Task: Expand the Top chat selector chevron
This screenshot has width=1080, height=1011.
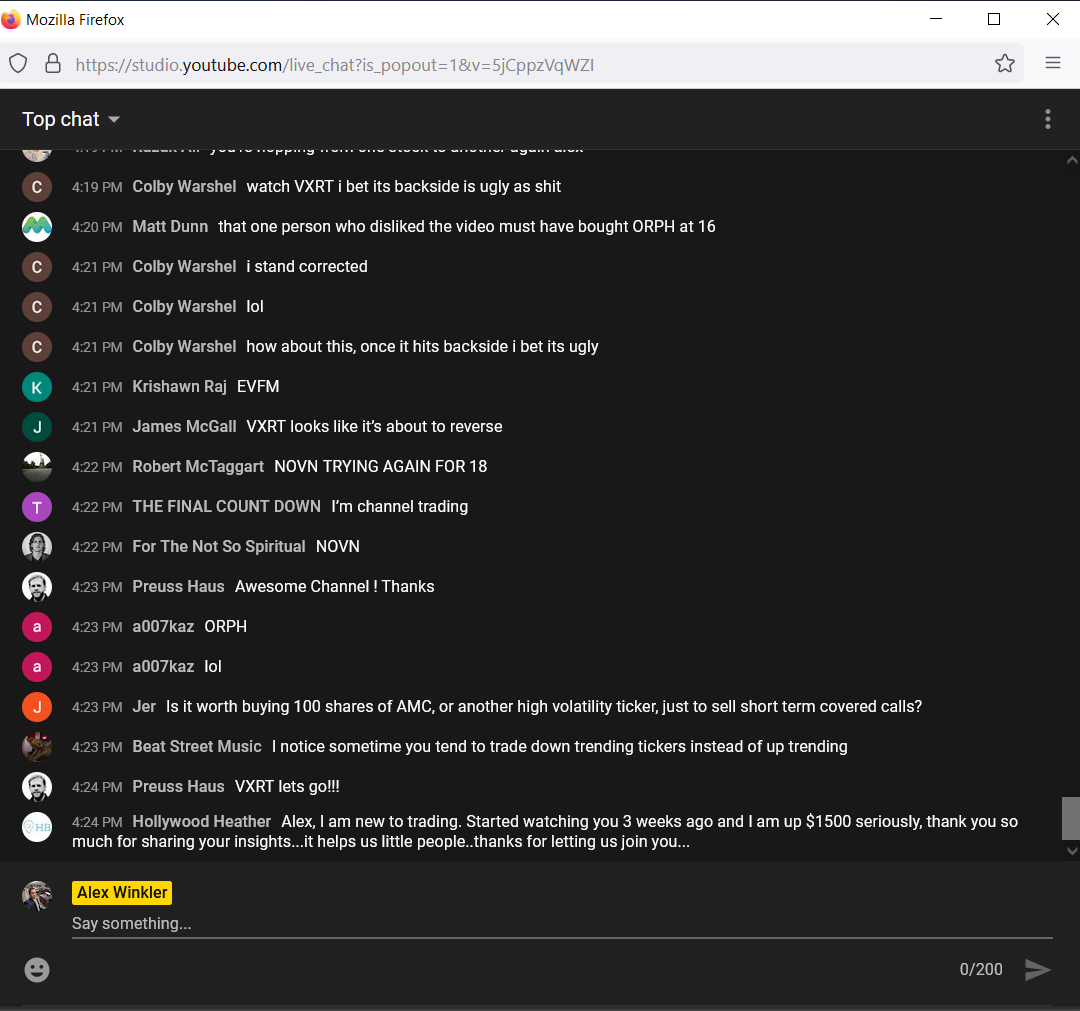Action: [x=113, y=119]
